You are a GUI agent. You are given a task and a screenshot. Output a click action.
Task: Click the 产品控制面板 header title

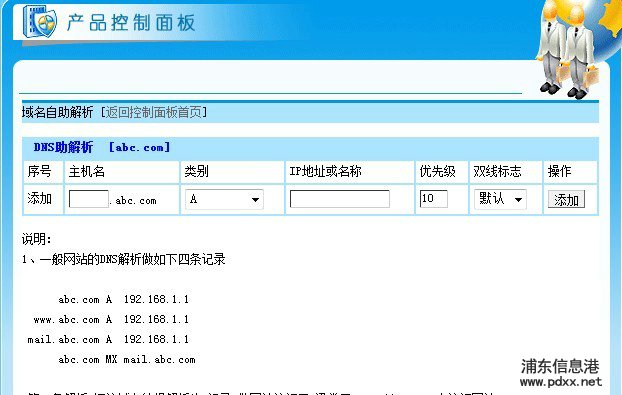point(131,22)
